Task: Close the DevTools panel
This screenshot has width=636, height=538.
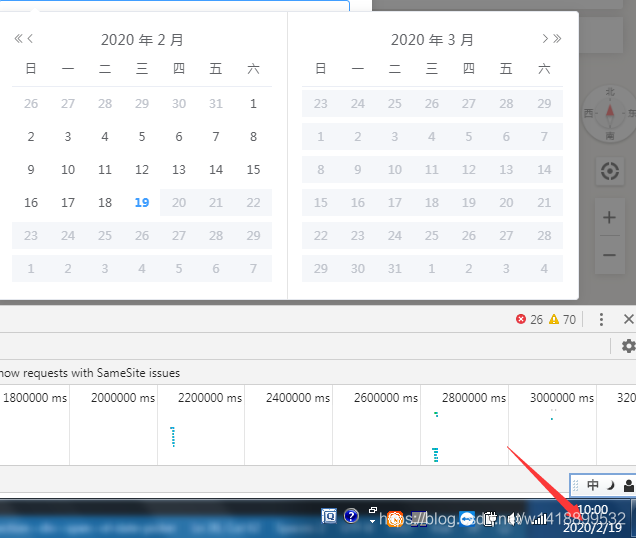Action: [628, 319]
